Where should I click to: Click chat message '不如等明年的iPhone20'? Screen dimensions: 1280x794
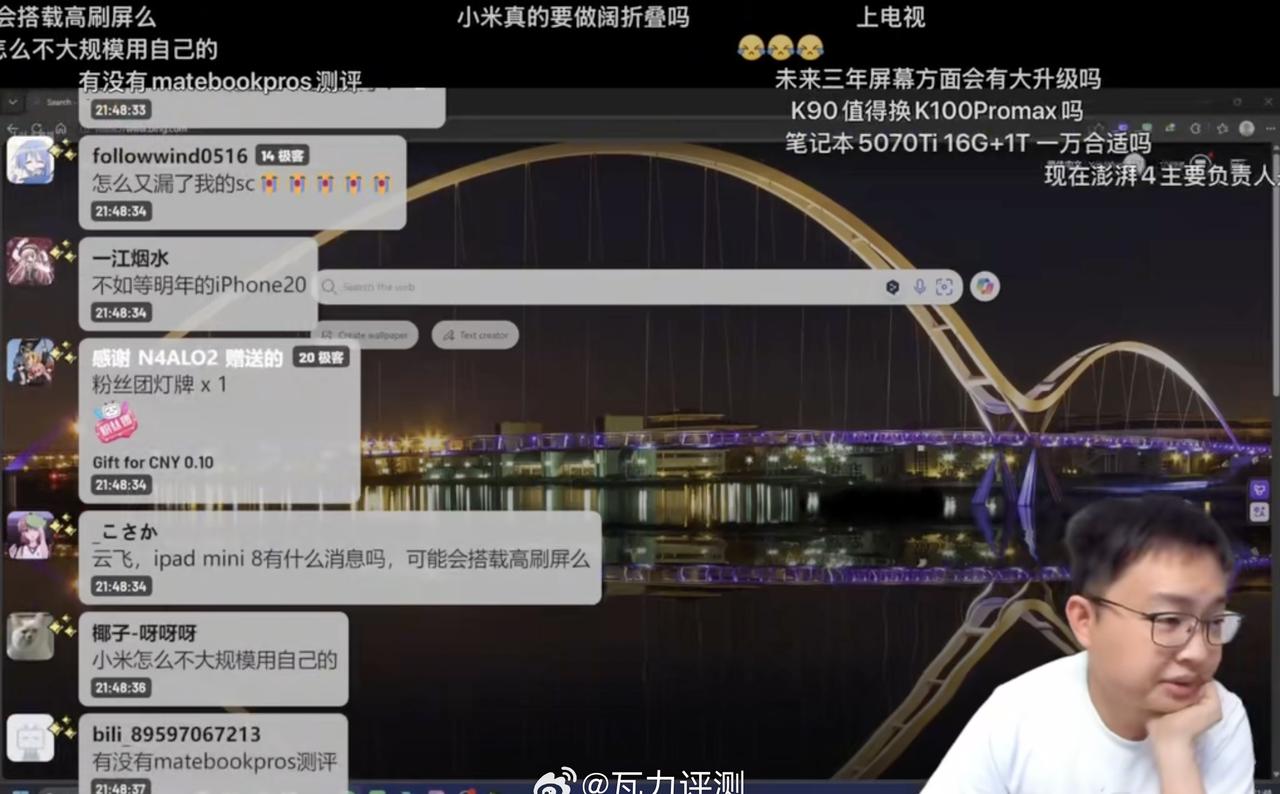point(199,285)
